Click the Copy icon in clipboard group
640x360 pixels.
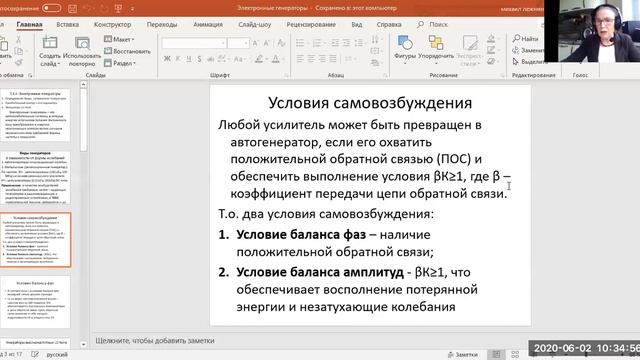click(x=18, y=51)
